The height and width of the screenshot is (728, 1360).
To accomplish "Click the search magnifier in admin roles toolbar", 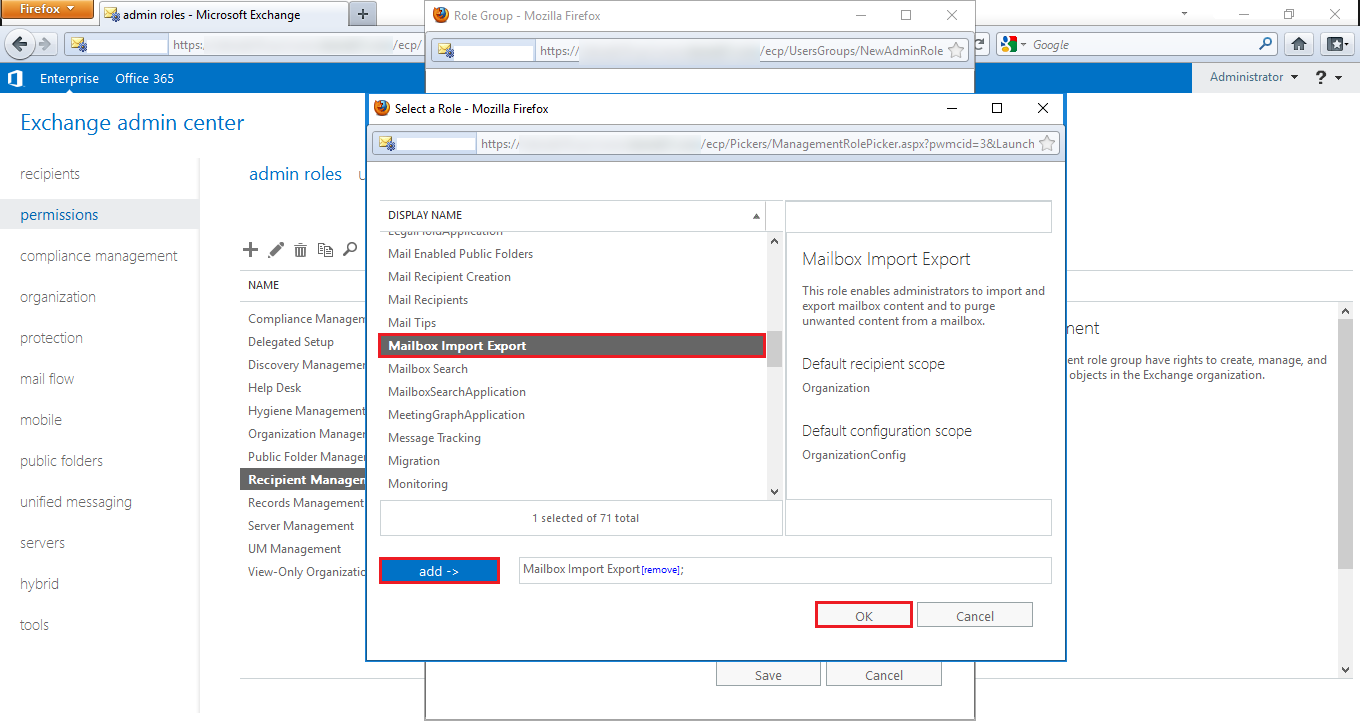I will tap(350, 250).
